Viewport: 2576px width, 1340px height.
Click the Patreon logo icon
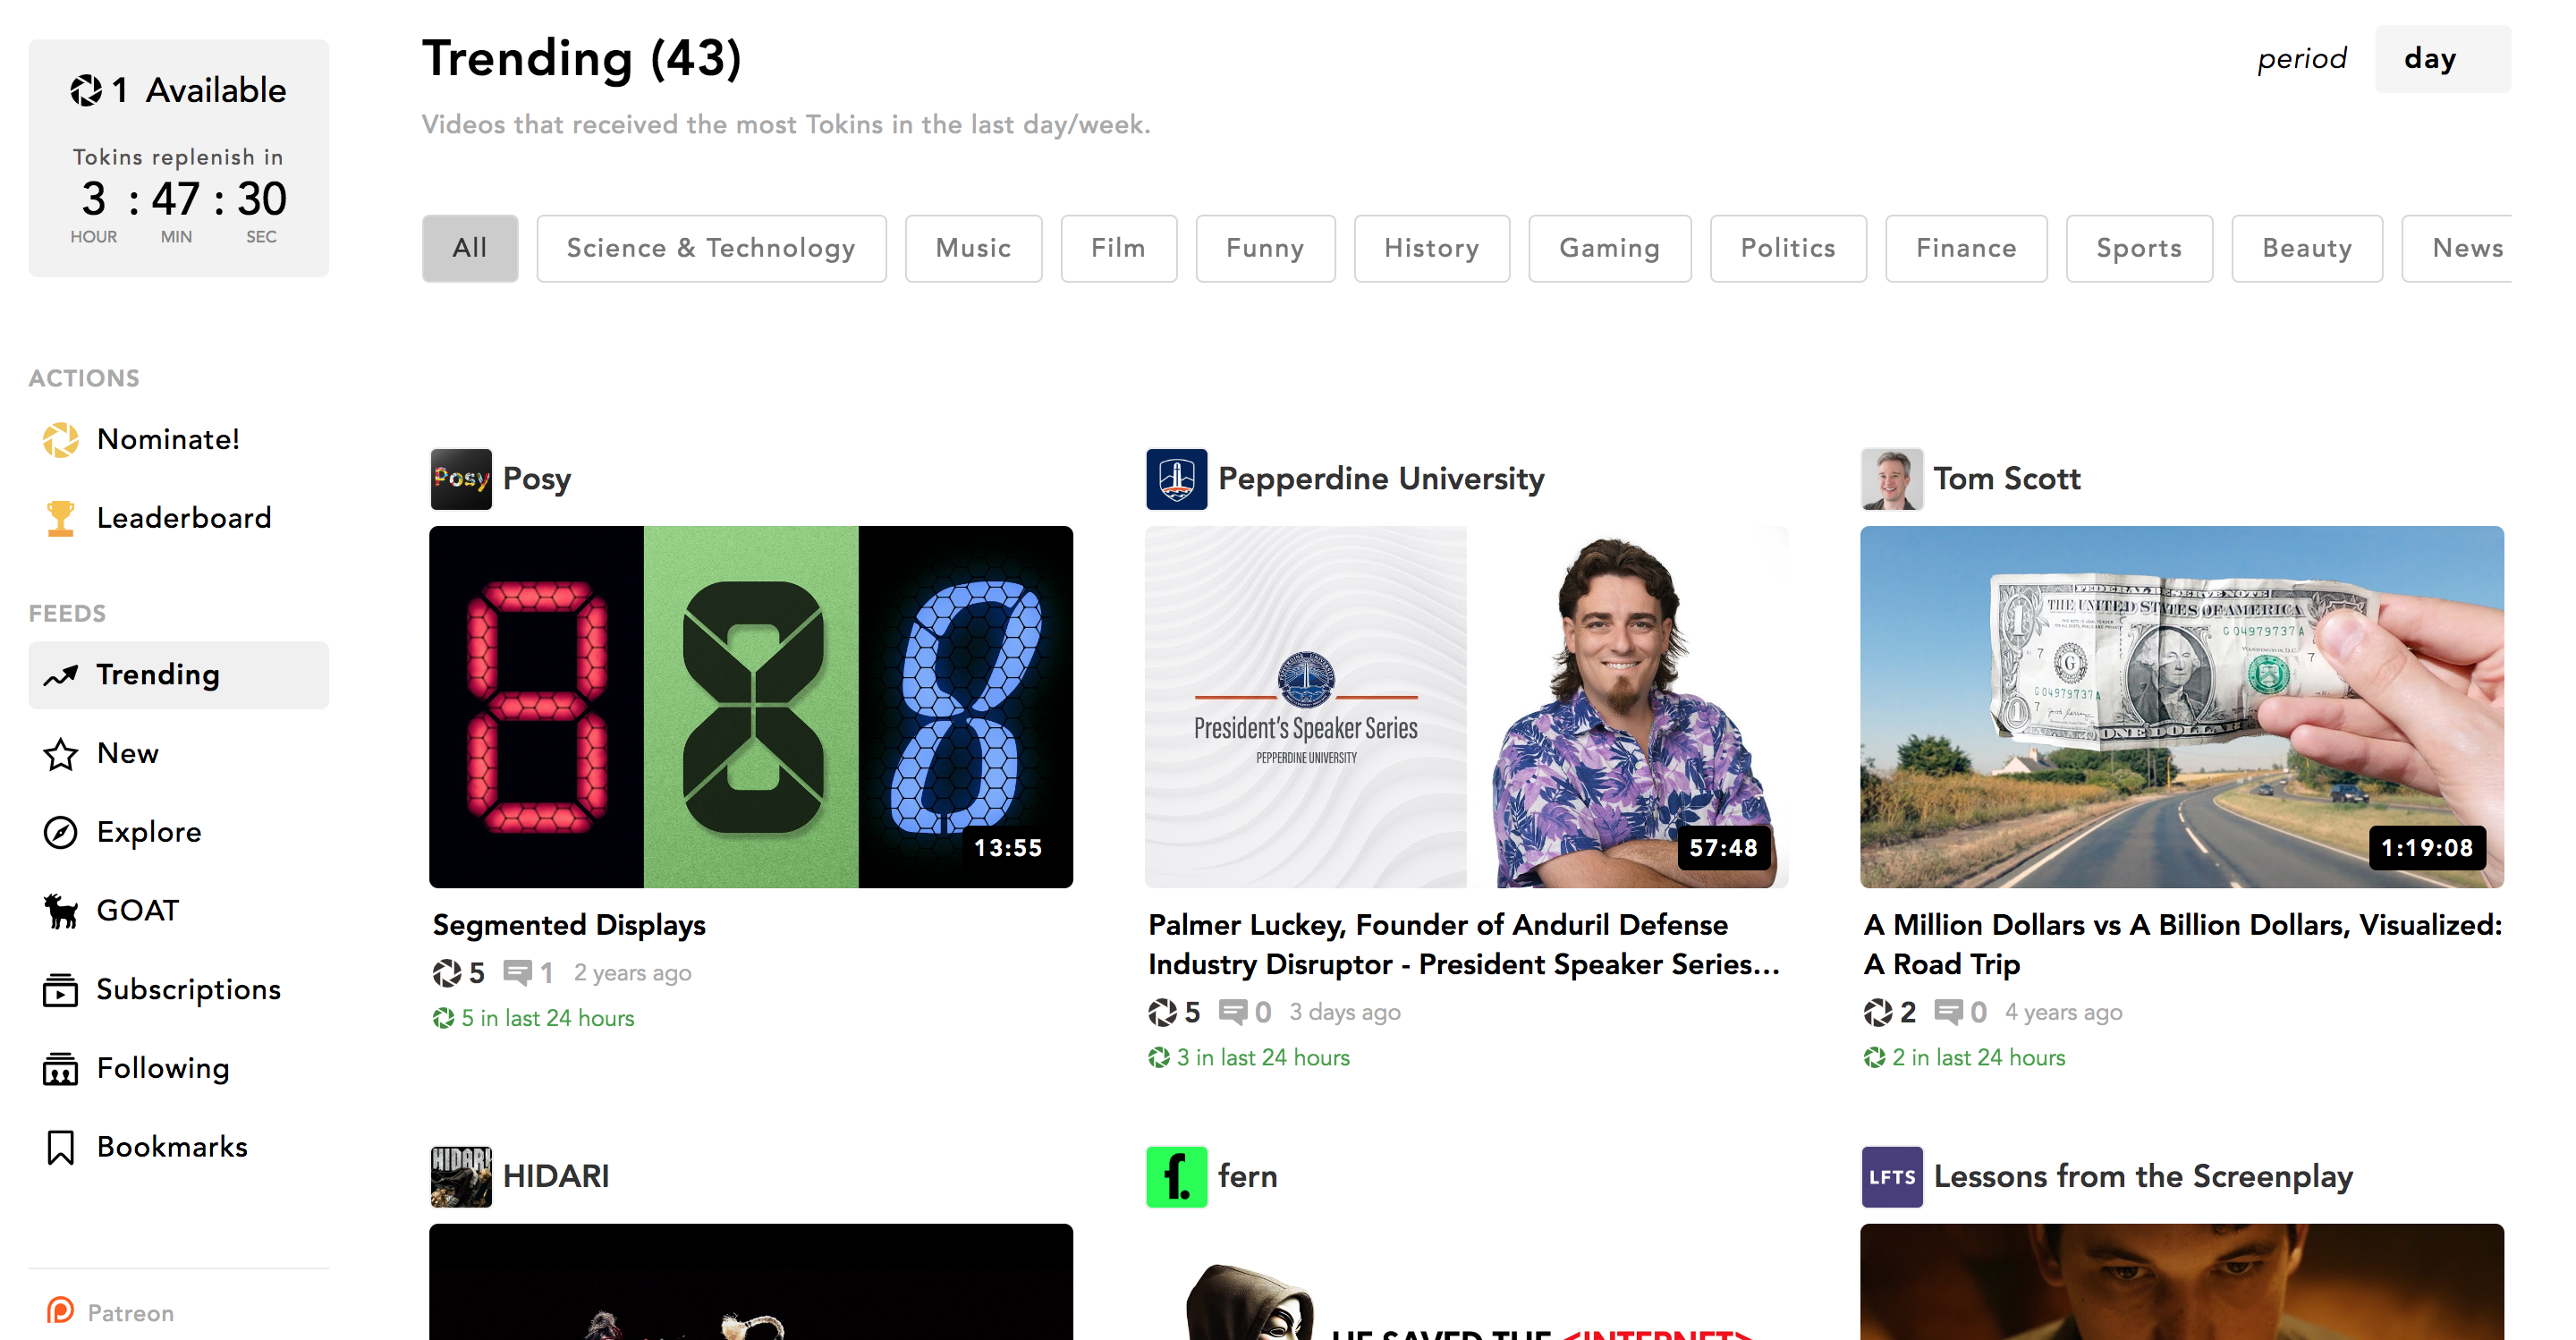coord(61,1311)
